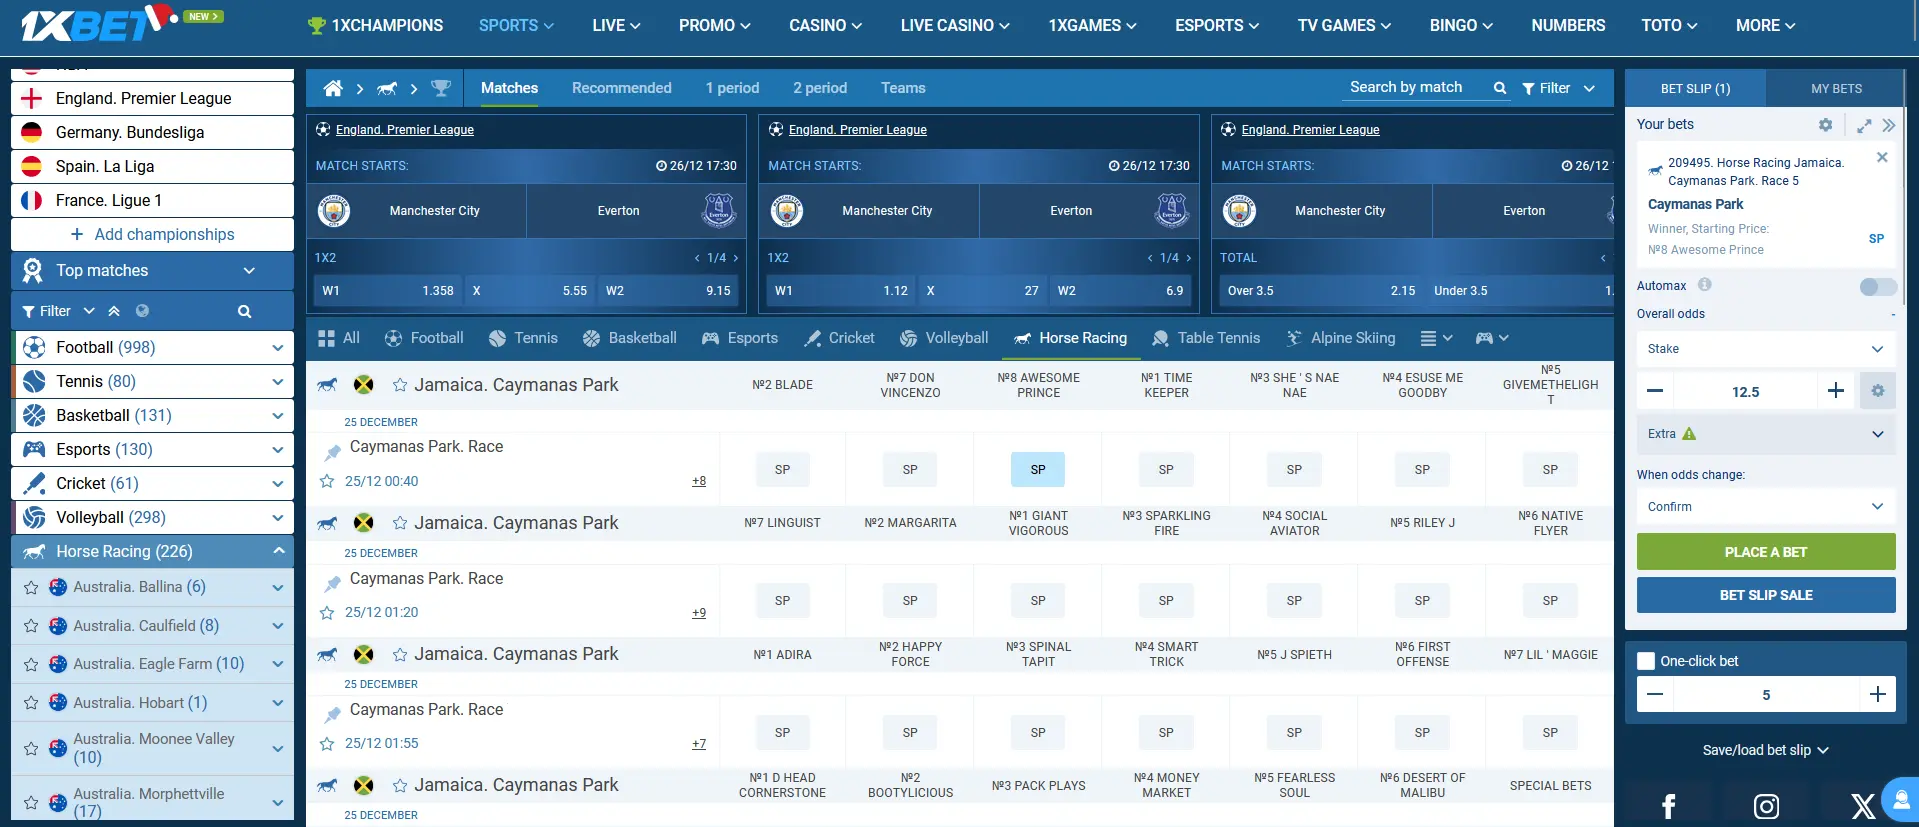
Task: Favorite the Australia. Ballina star
Action: pos(31,588)
